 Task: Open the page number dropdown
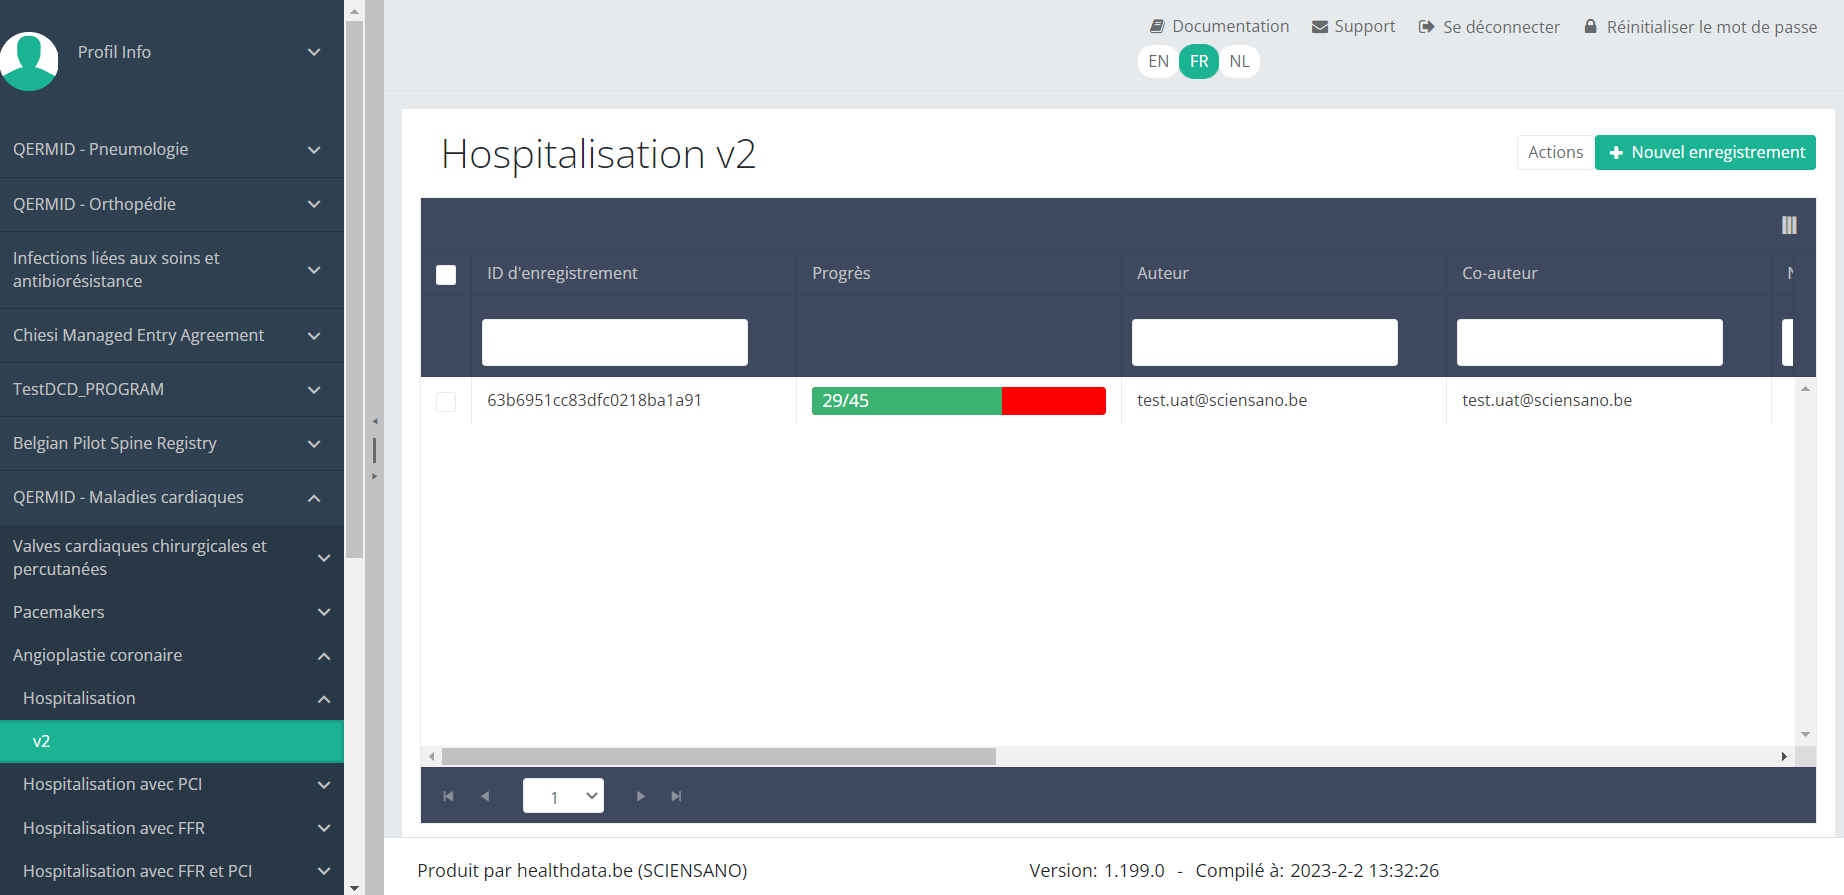click(563, 796)
